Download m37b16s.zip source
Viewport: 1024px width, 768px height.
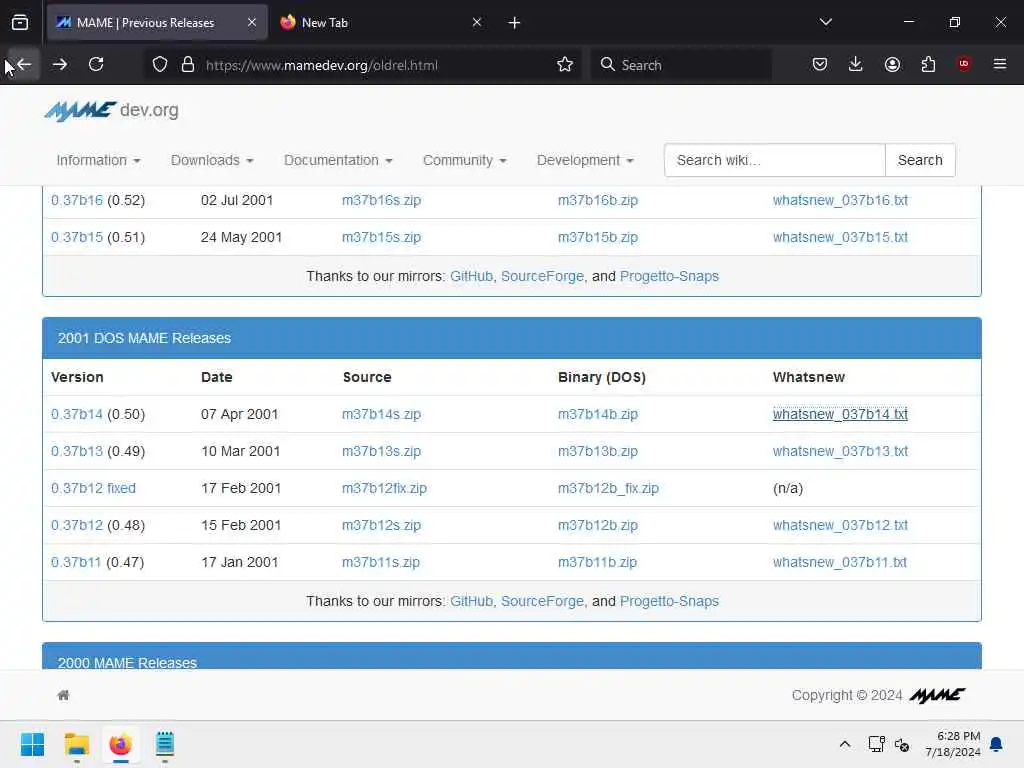381,200
